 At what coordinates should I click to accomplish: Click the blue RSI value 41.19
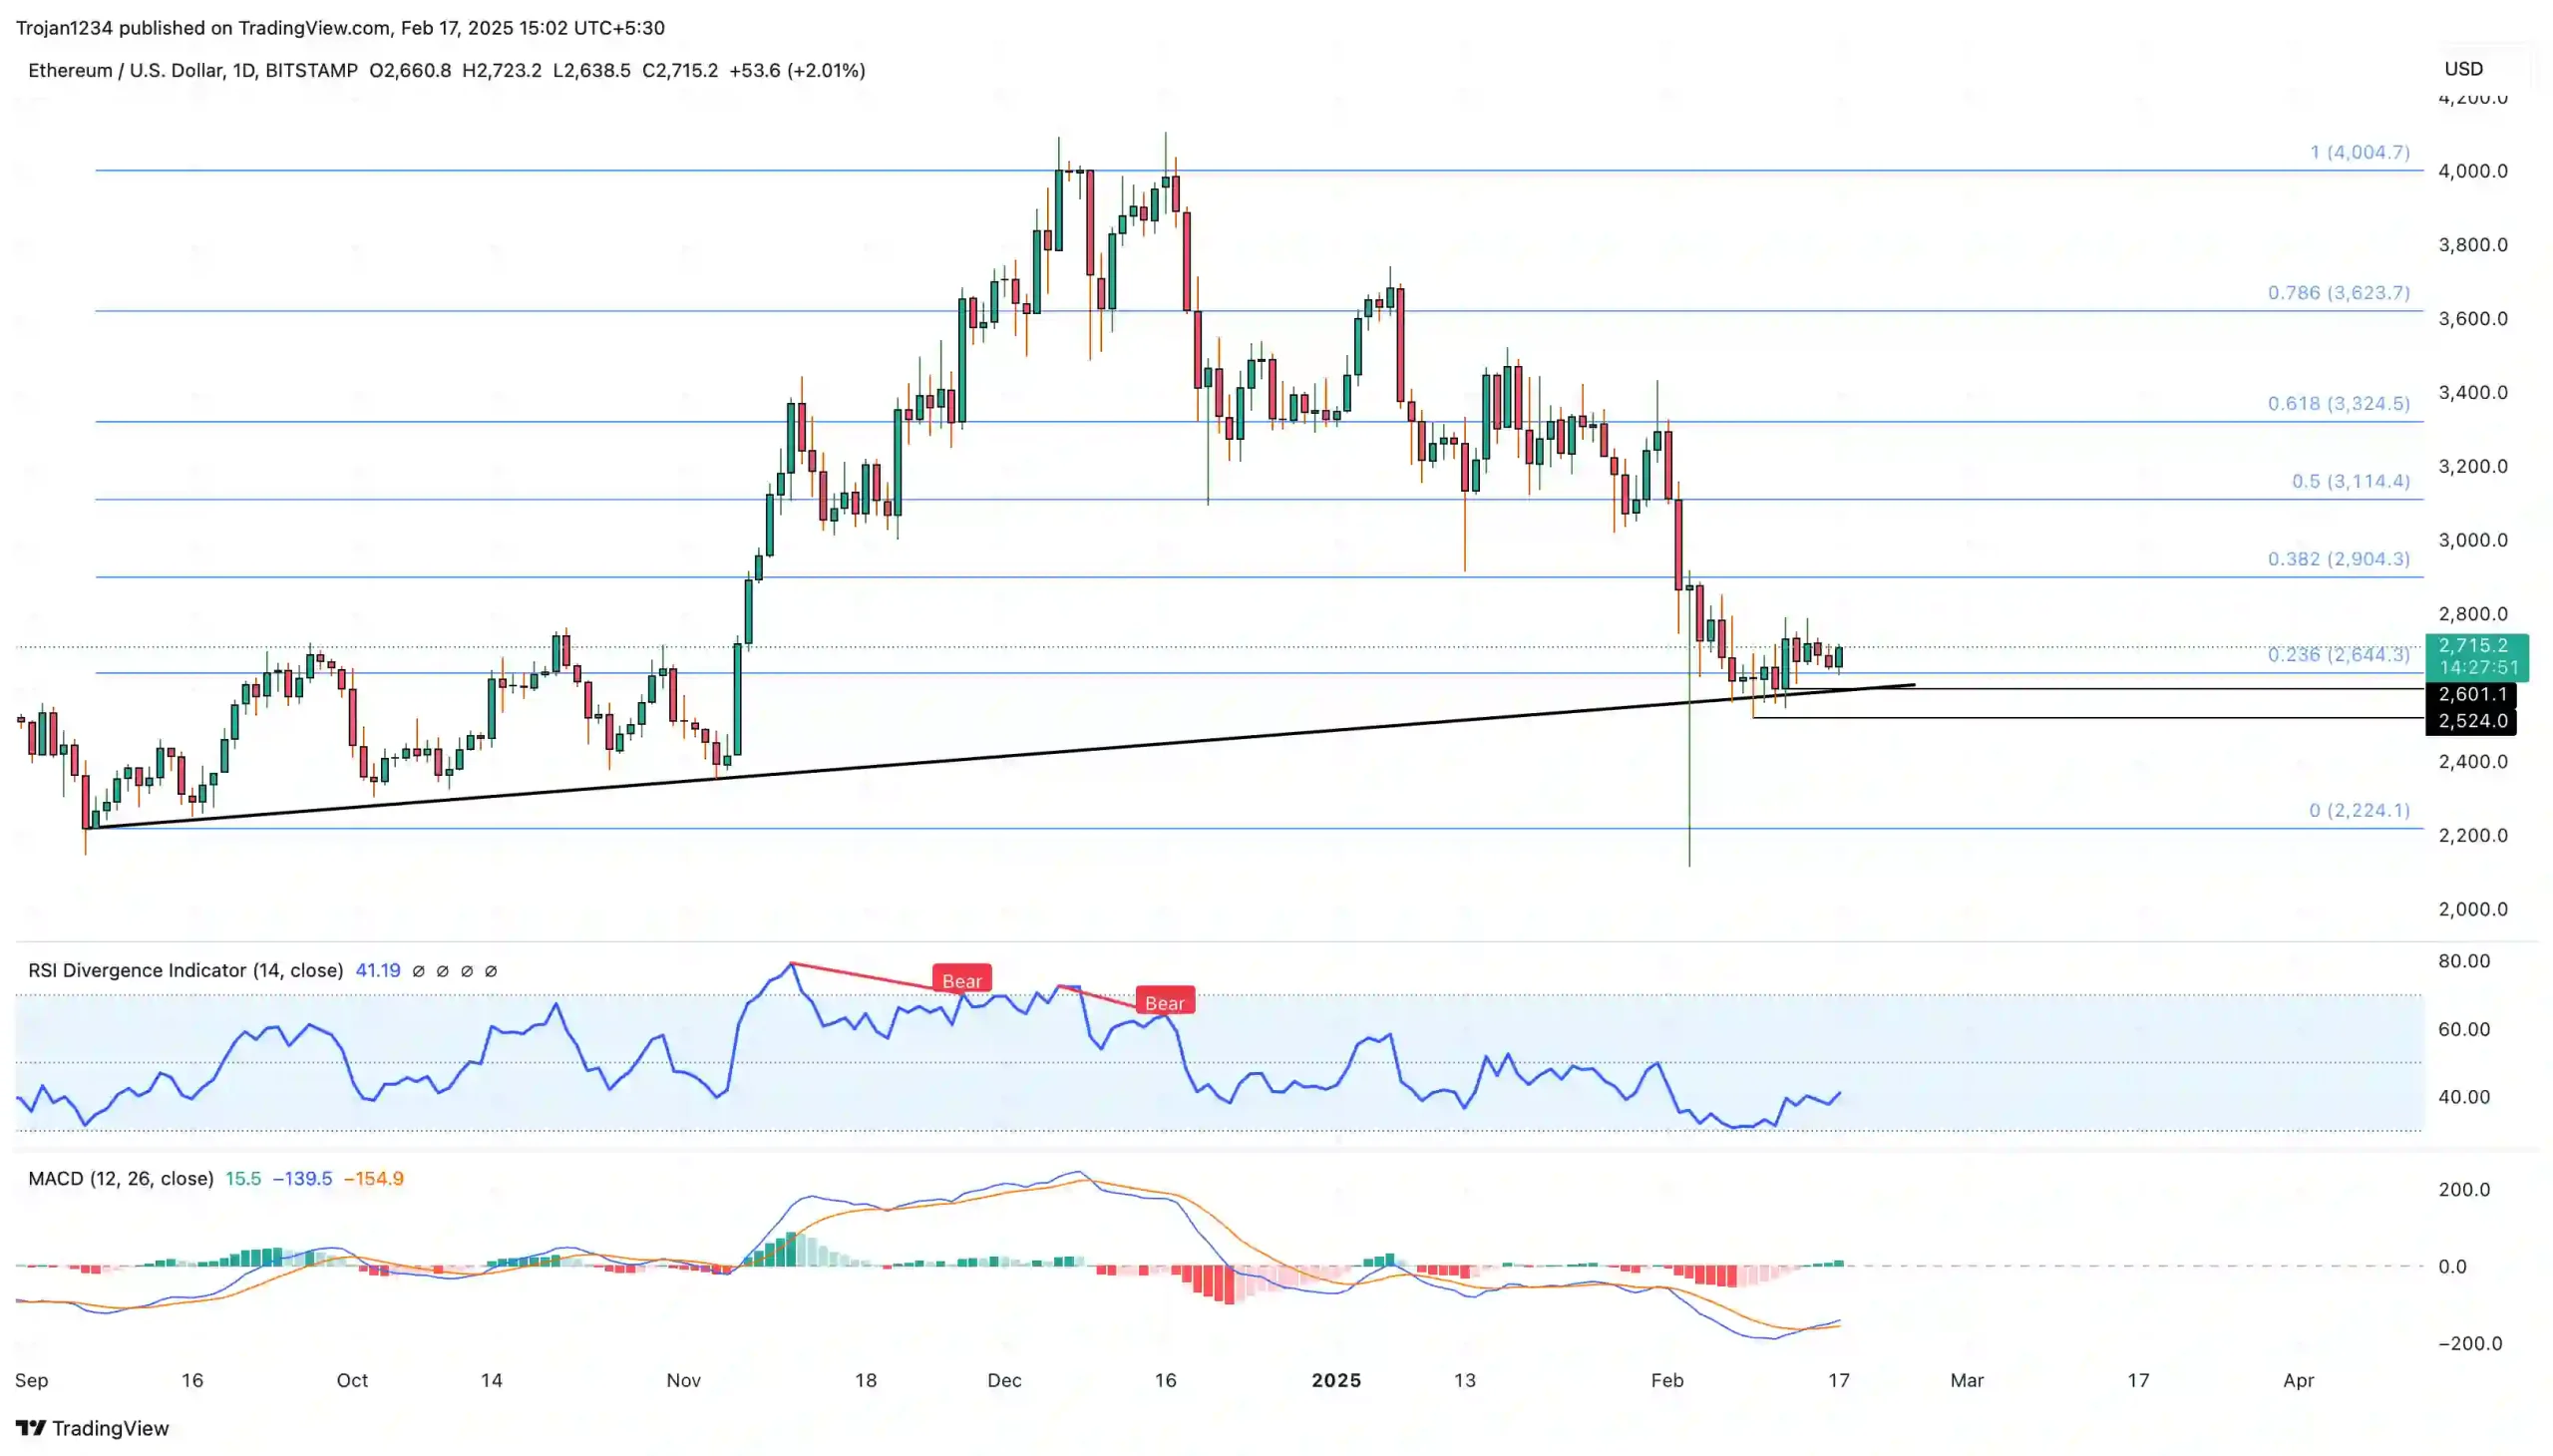[x=378, y=970]
